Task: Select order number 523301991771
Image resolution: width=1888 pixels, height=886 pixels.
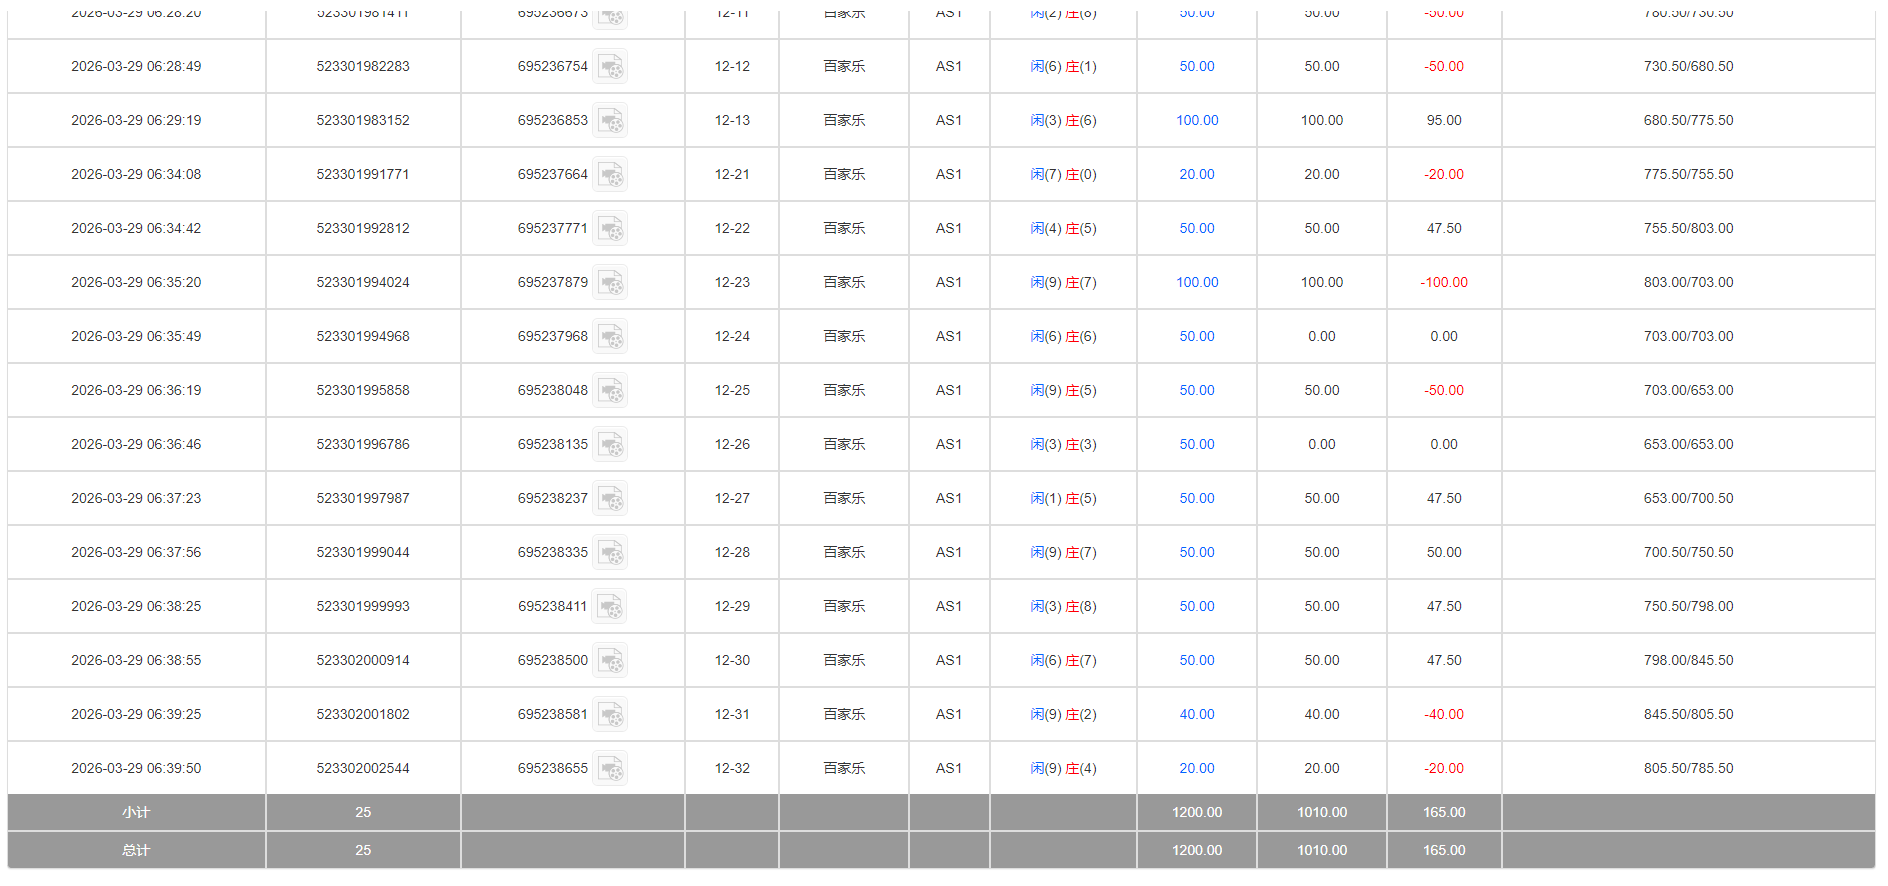Action: point(363,174)
